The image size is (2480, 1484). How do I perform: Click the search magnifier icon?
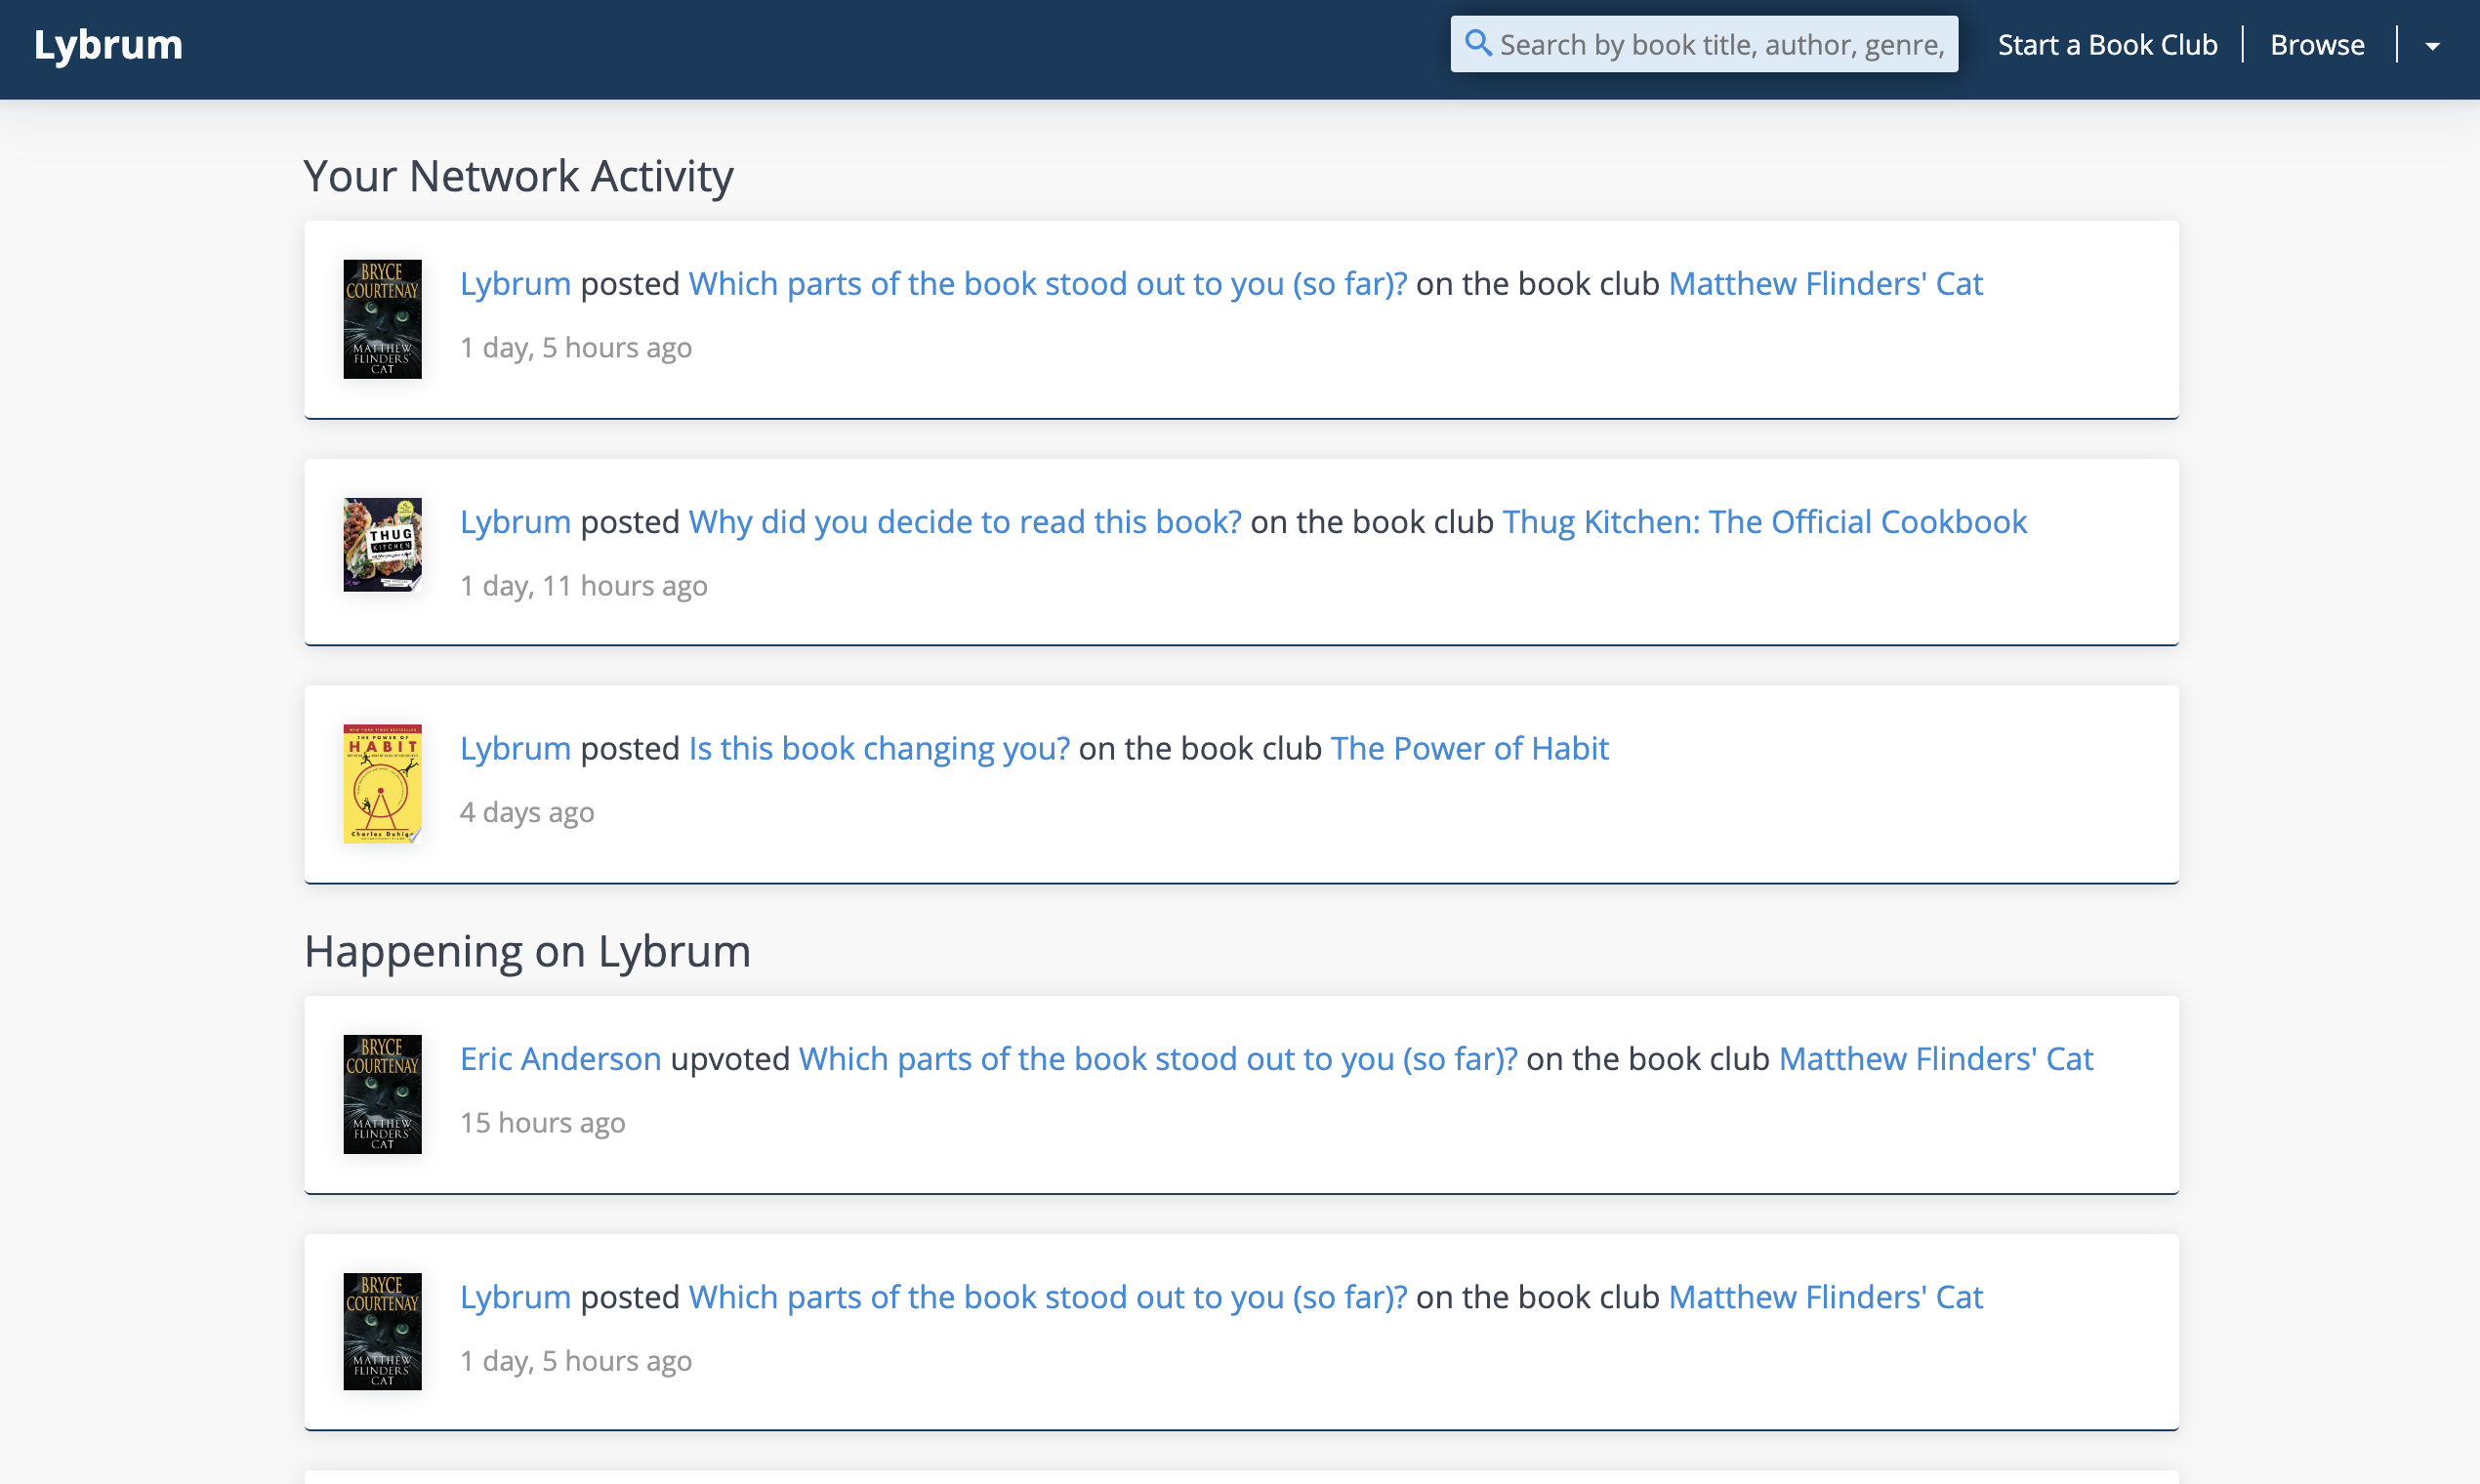pyautogui.click(x=1477, y=44)
